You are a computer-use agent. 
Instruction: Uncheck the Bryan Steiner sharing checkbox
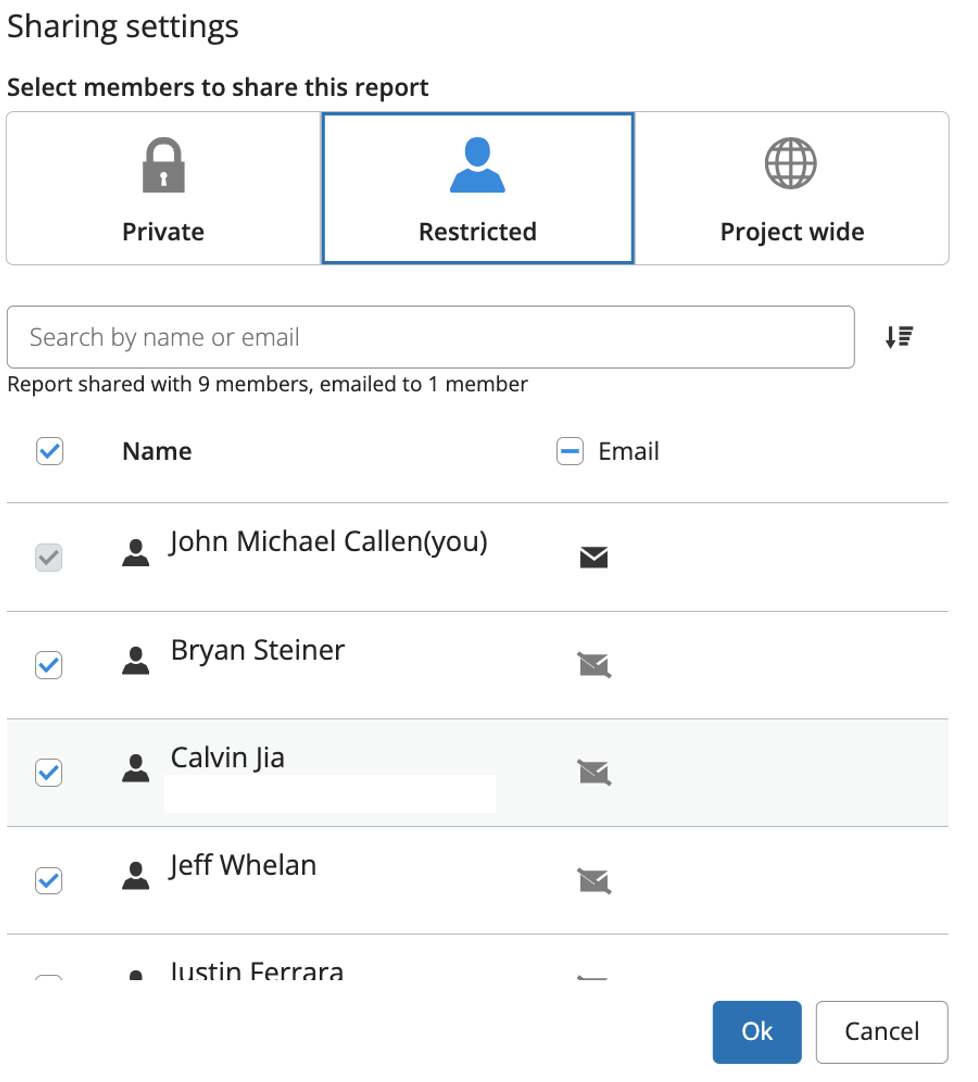point(49,664)
